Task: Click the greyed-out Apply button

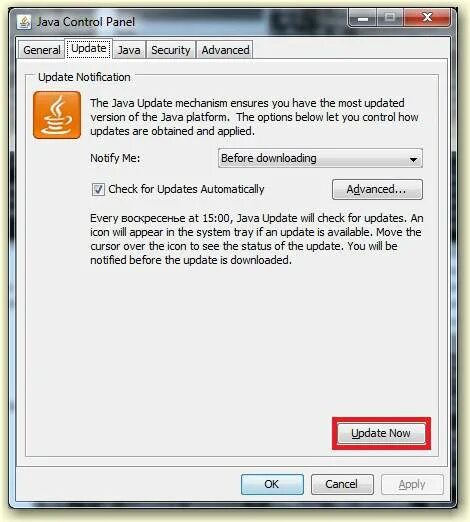Action: [x=412, y=484]
